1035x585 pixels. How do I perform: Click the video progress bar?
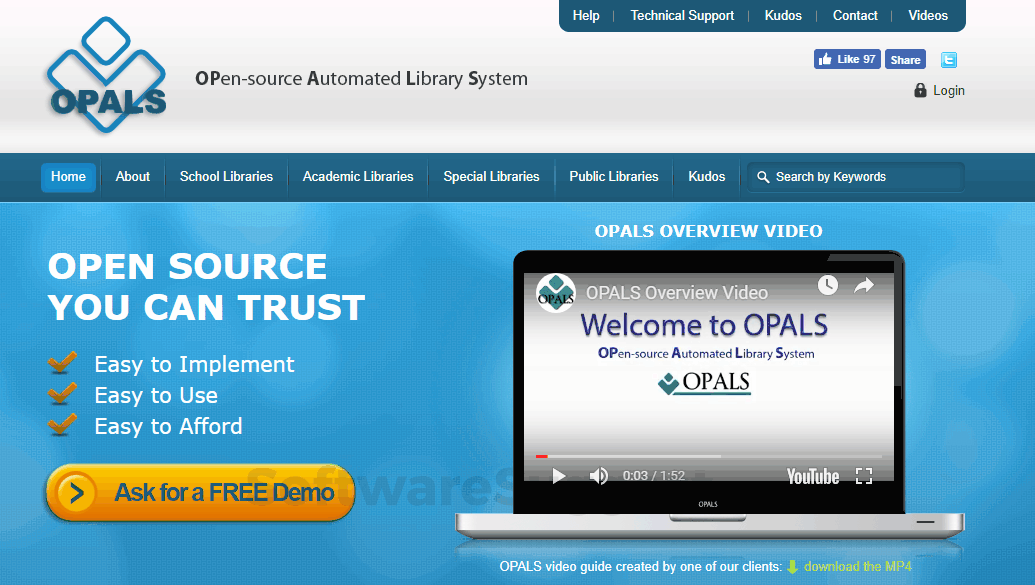pos(709,456)
